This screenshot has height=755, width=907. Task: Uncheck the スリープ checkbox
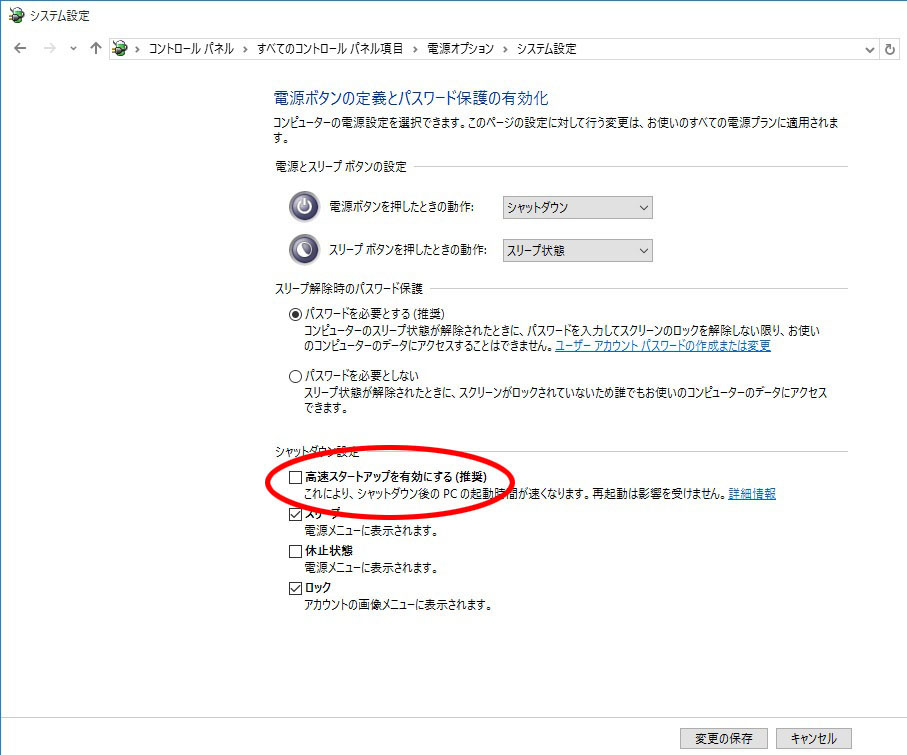coord(295,514)
